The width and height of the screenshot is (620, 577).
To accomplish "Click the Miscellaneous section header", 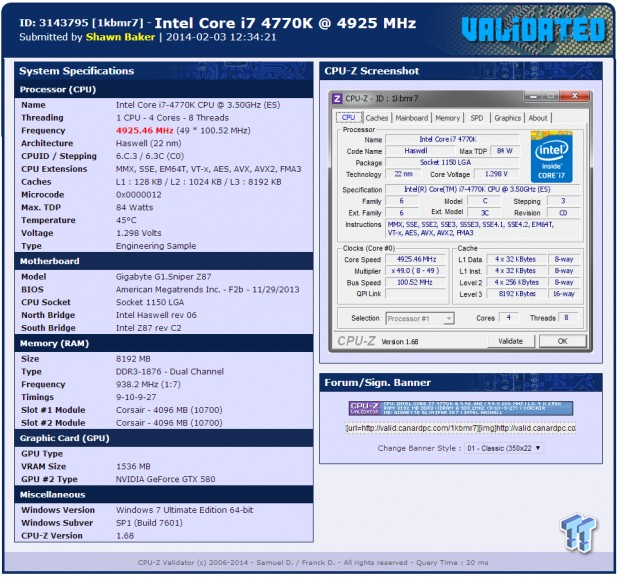I will click(x=164, y=495).
